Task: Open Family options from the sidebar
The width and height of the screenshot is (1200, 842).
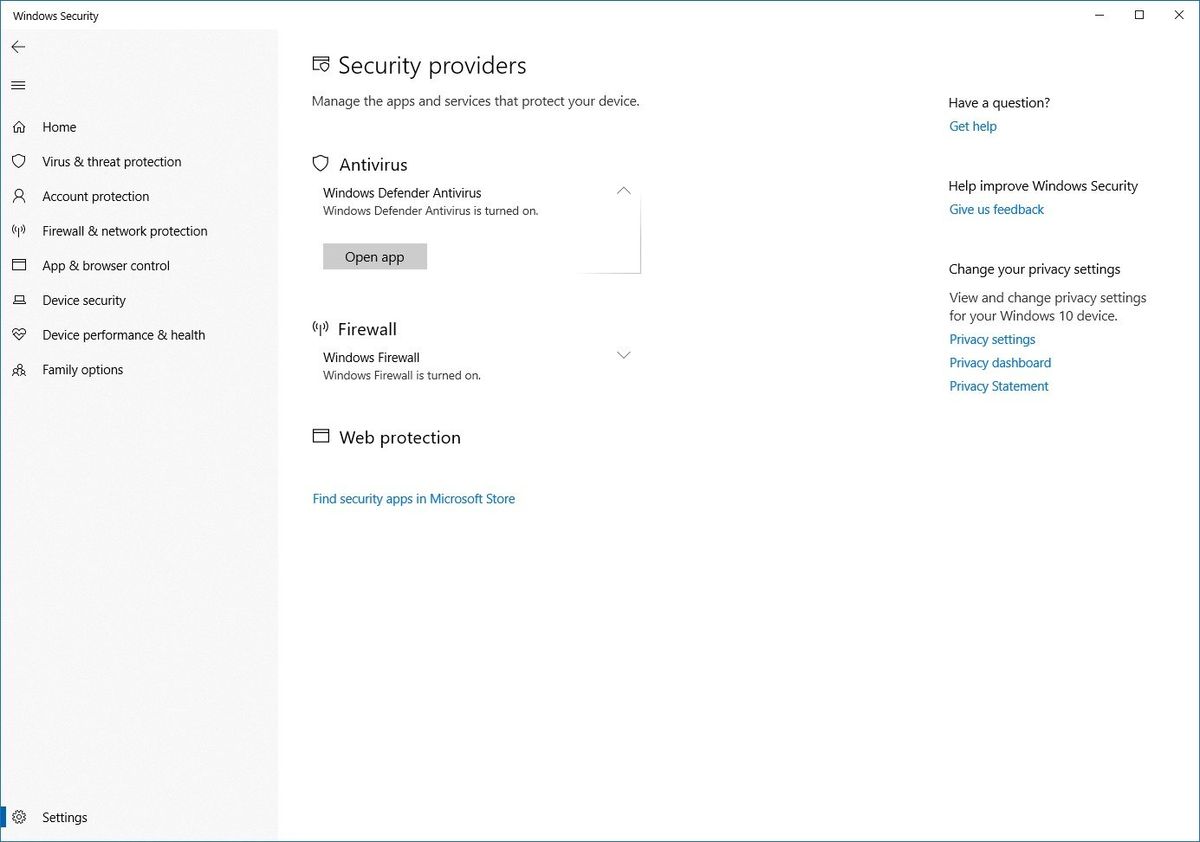Action: pos(82,369)
